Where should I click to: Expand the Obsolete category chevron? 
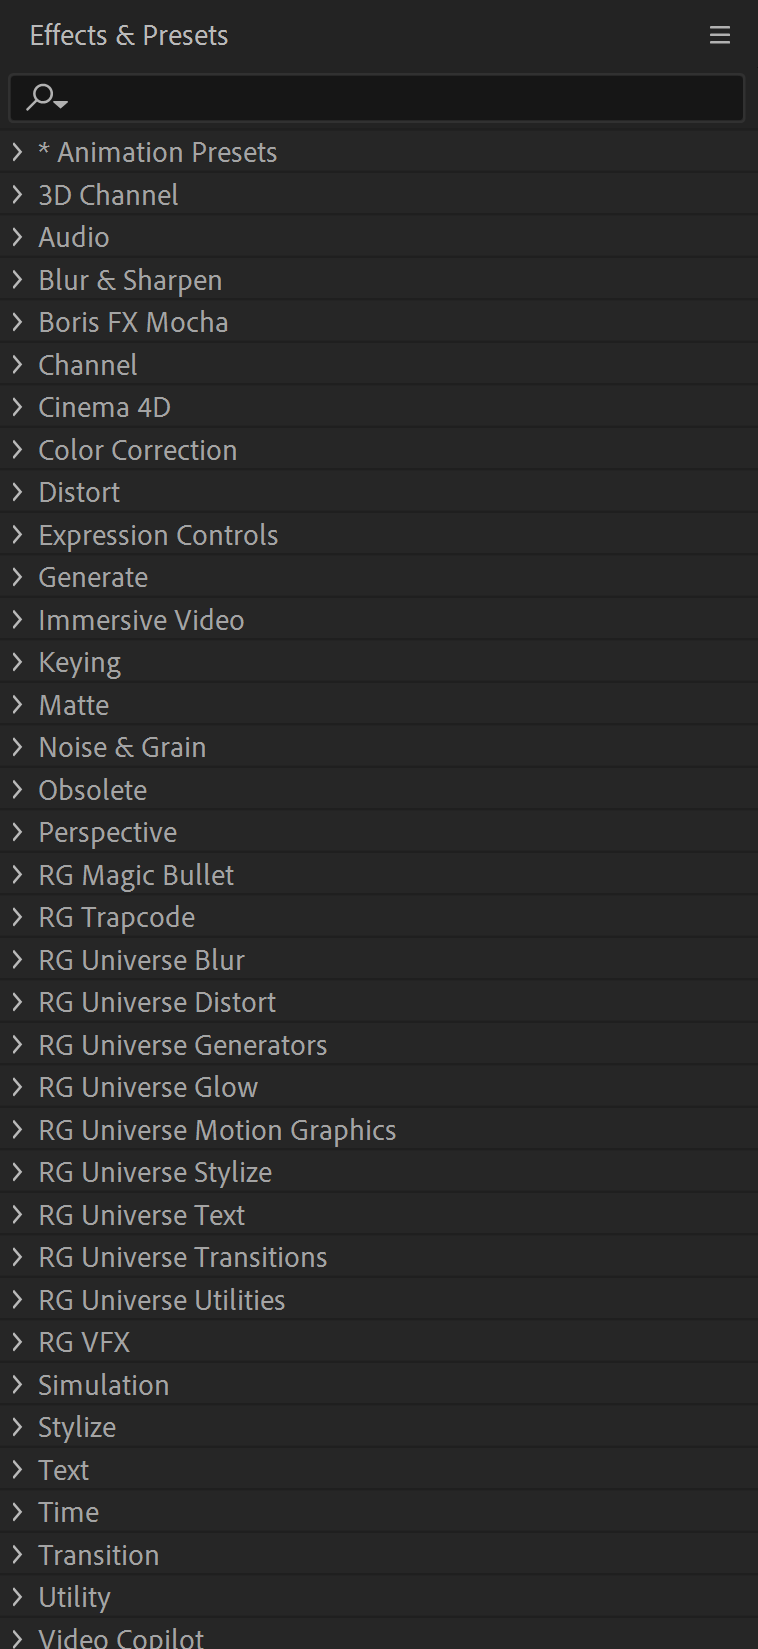17,790
